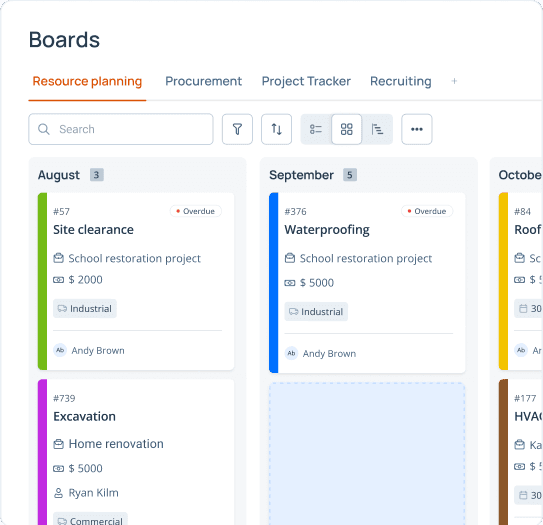Open the three-dot more options menu
Viewport: 543px width, 525px height.
[x=417, y=129]
